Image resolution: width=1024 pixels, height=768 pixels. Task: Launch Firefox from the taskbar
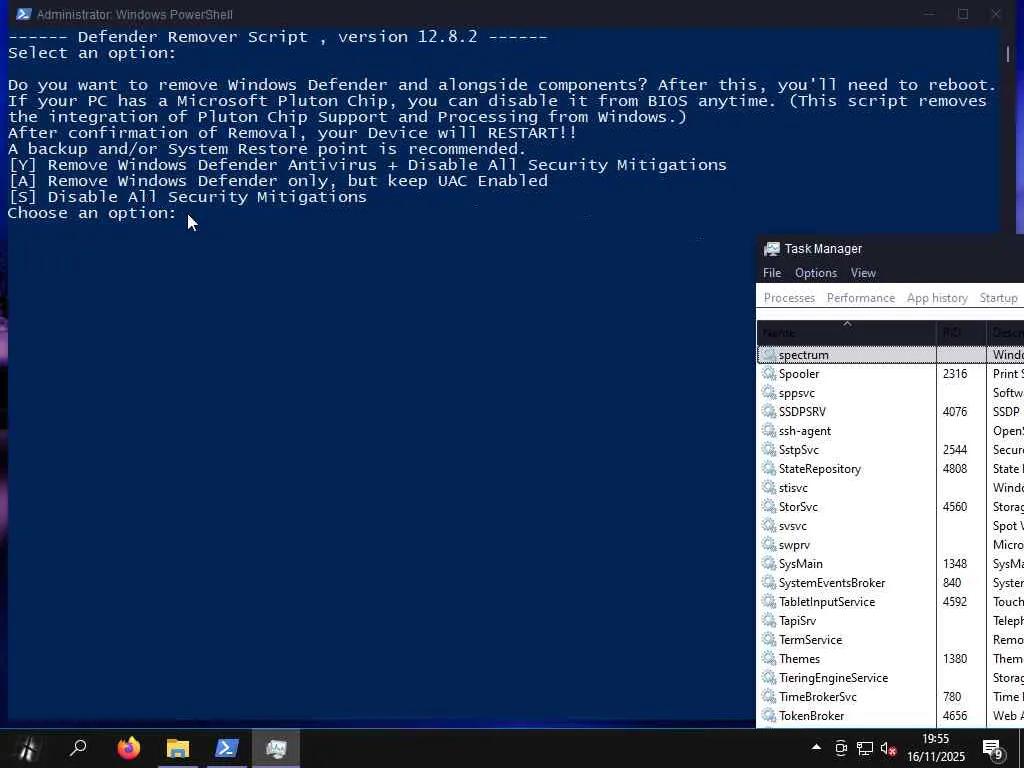129,748
